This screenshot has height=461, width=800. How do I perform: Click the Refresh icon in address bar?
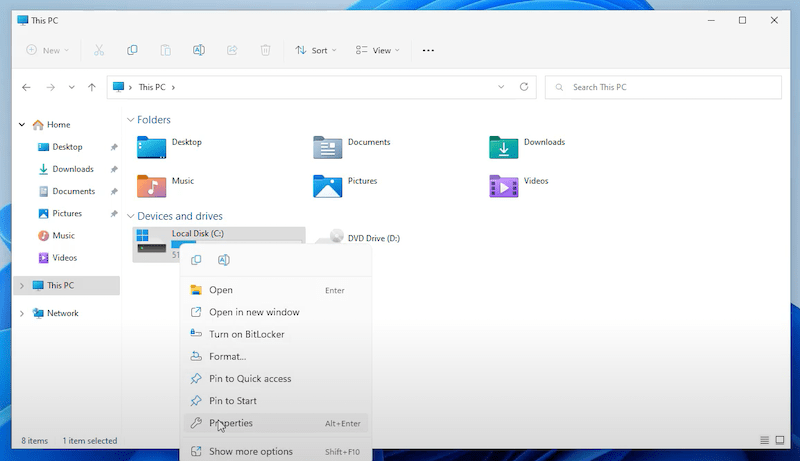pos(524,87)
